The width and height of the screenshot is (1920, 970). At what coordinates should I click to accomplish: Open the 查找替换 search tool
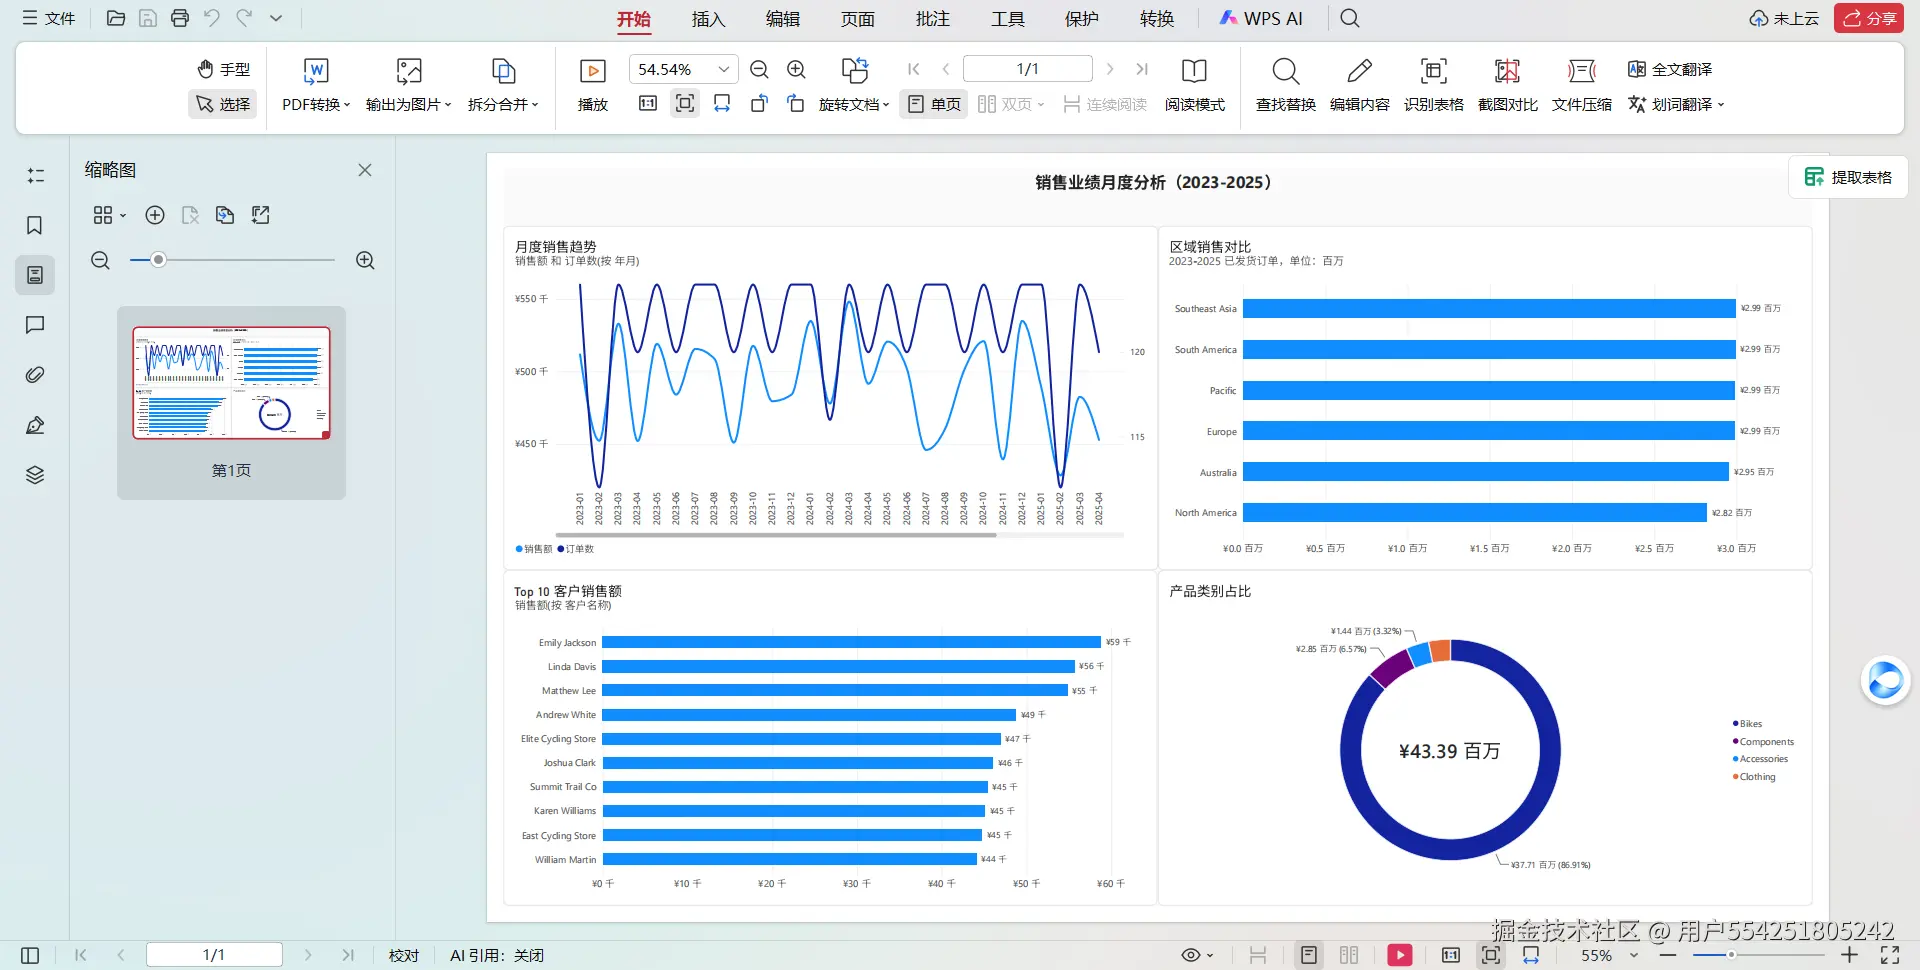[1286, 84]
